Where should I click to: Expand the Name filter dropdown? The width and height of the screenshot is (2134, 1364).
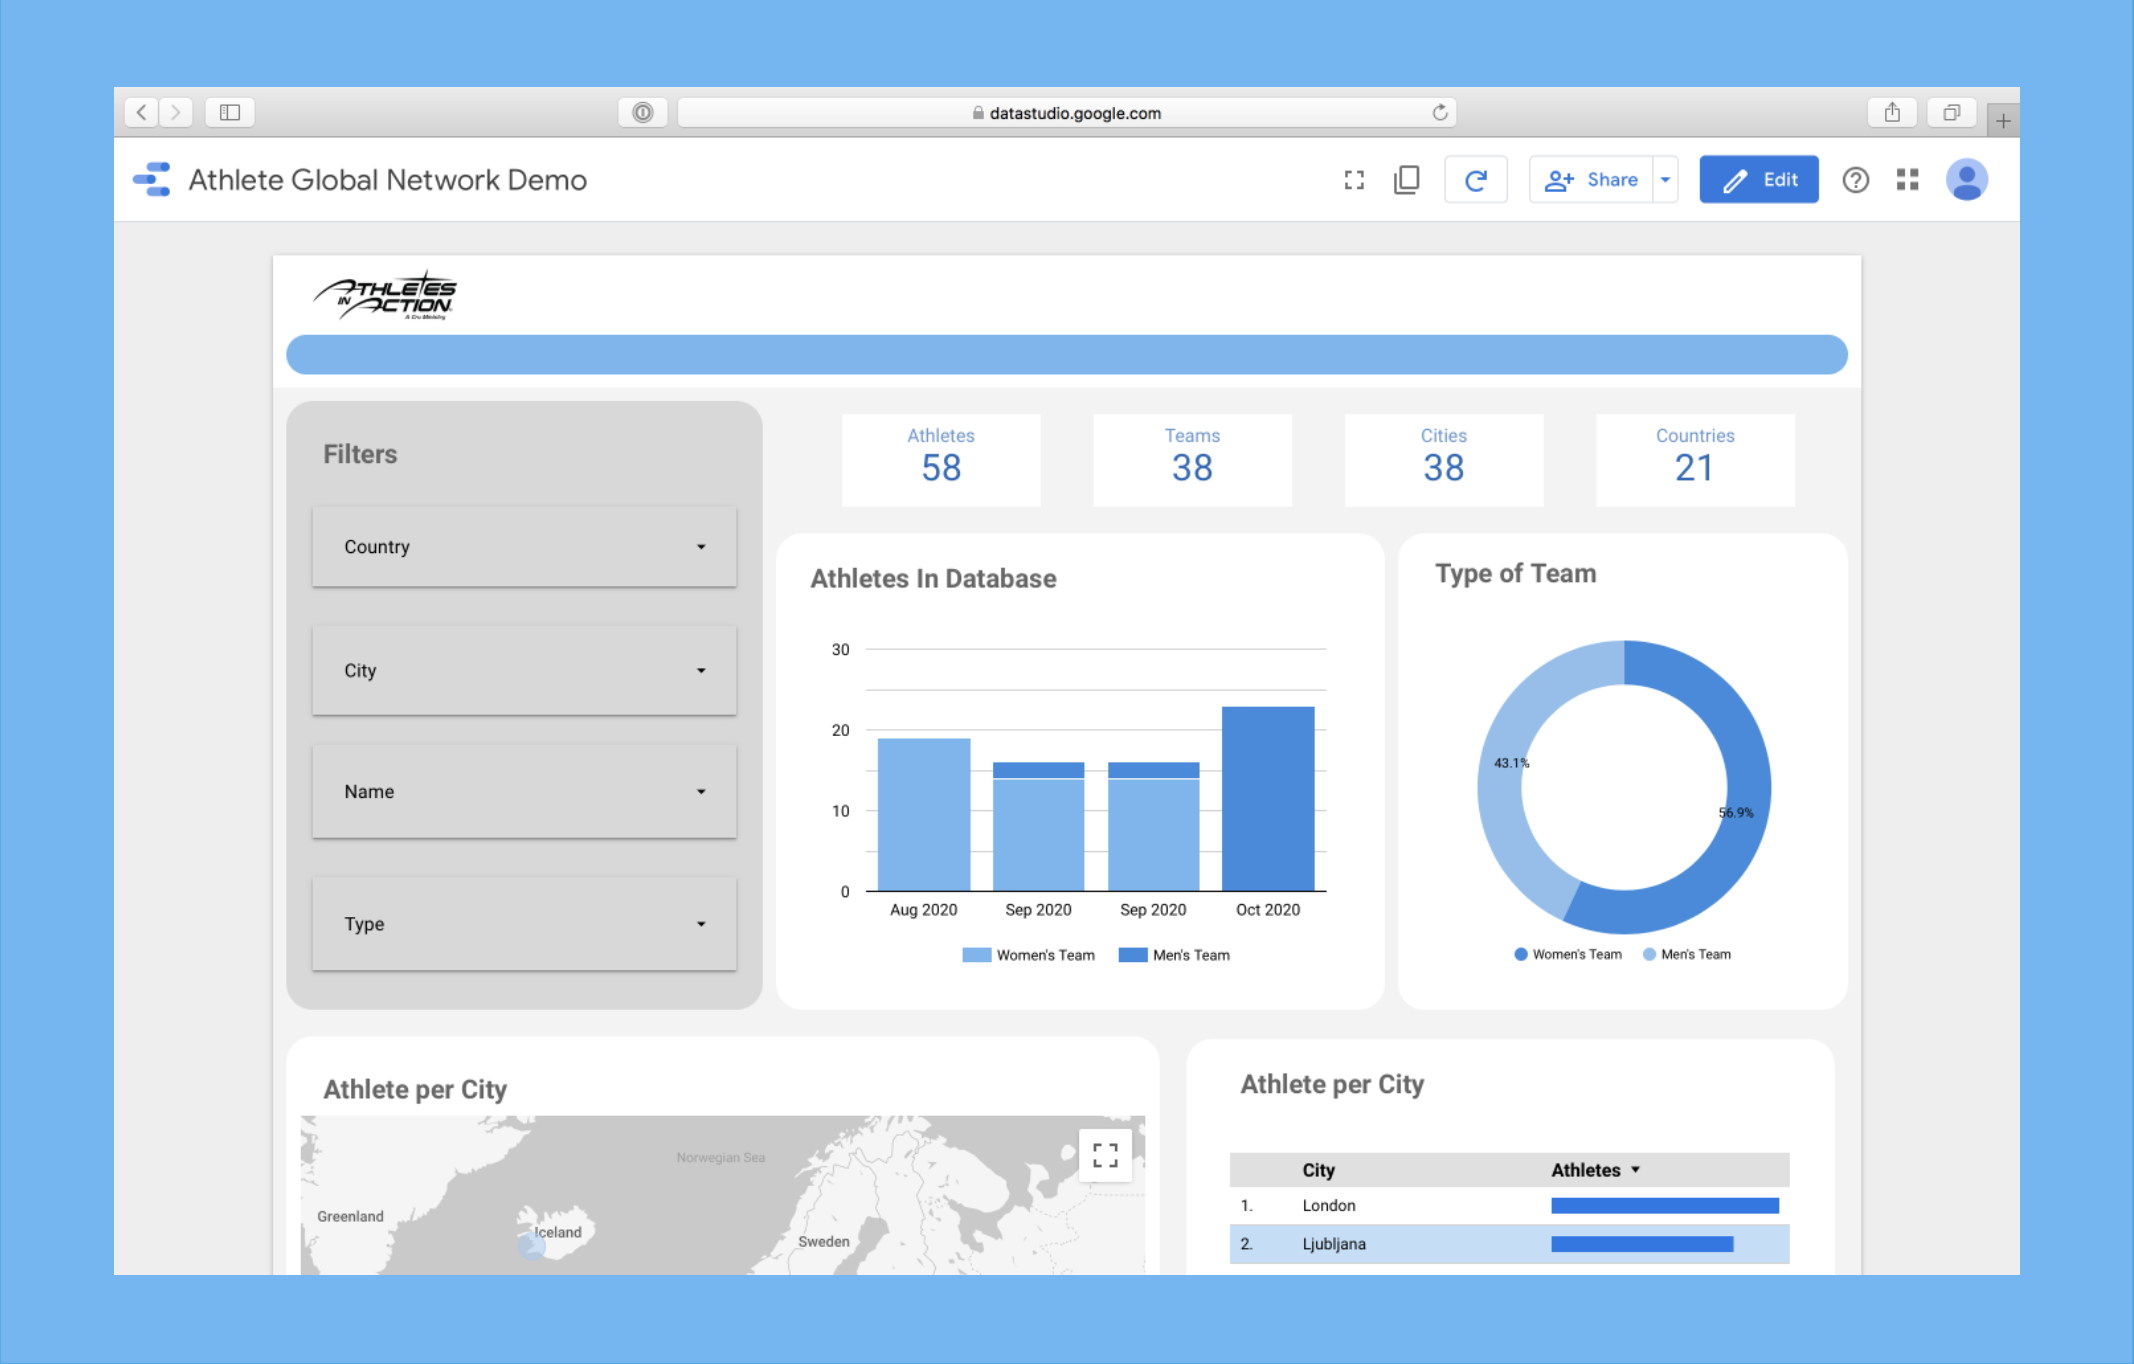524,792
